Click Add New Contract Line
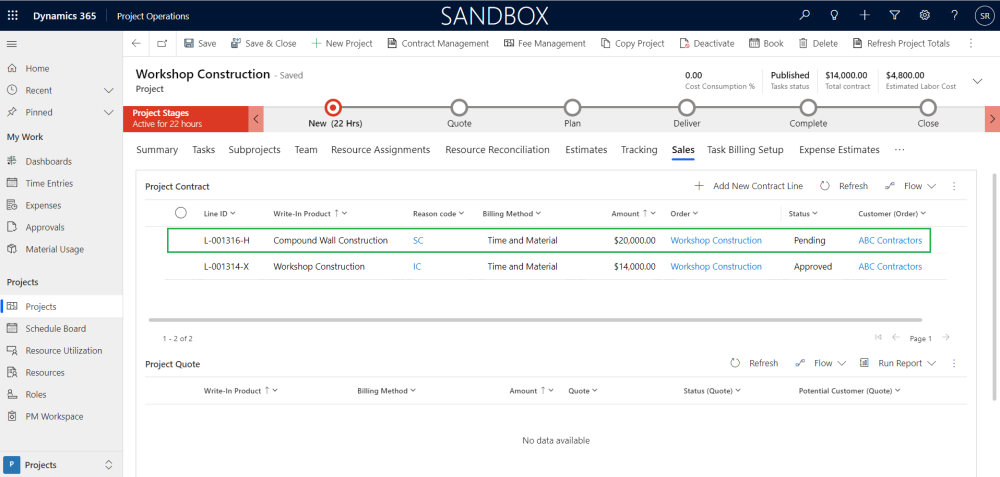This screenshot has width=1000, height=477. (749, 186)
